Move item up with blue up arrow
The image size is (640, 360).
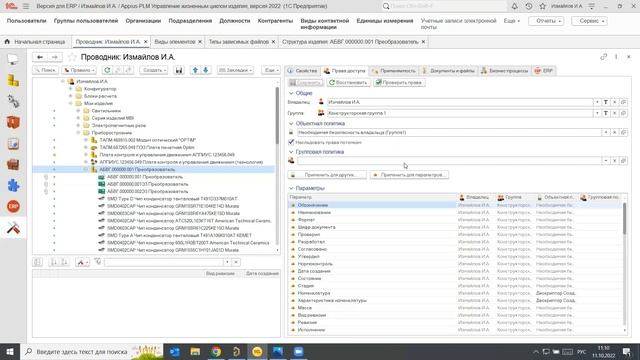point(195,70)
